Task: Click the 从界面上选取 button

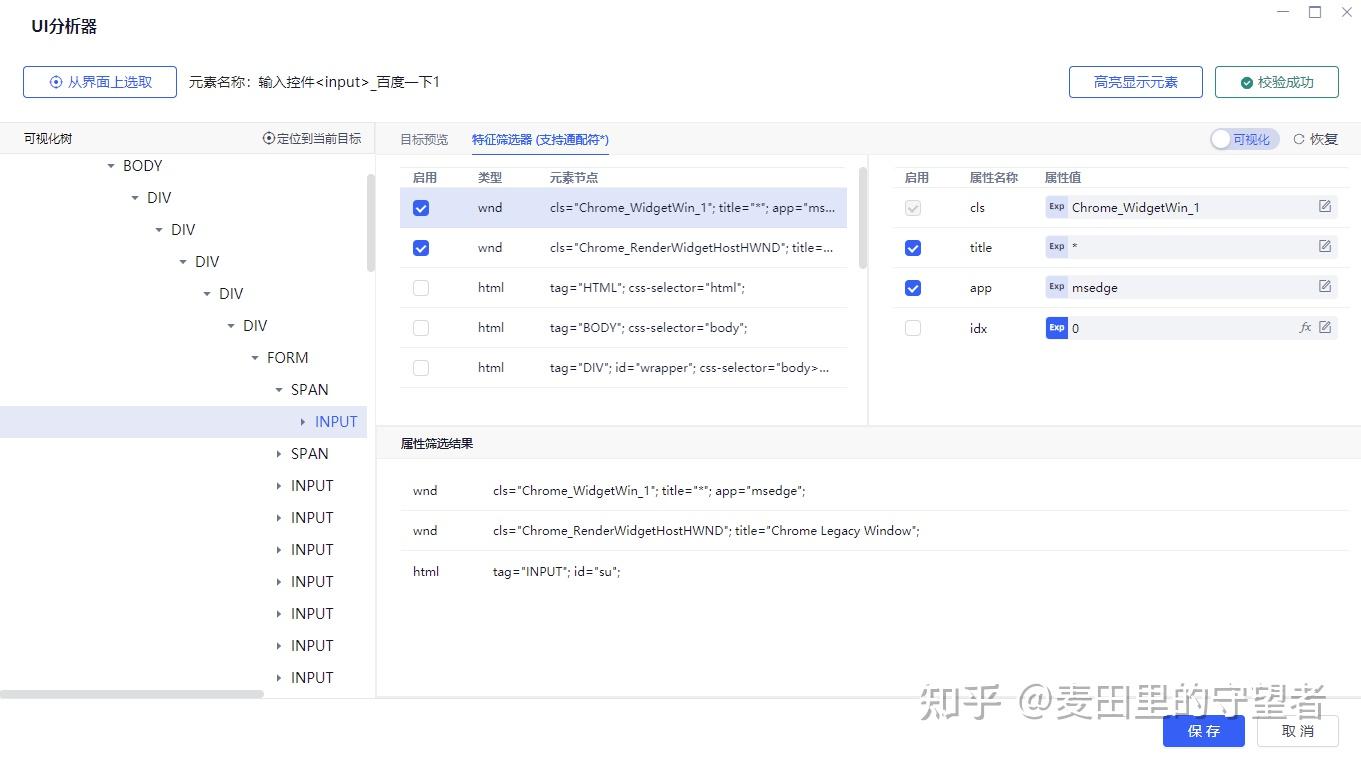Action: pyautogui.click(x=100, y=82)
